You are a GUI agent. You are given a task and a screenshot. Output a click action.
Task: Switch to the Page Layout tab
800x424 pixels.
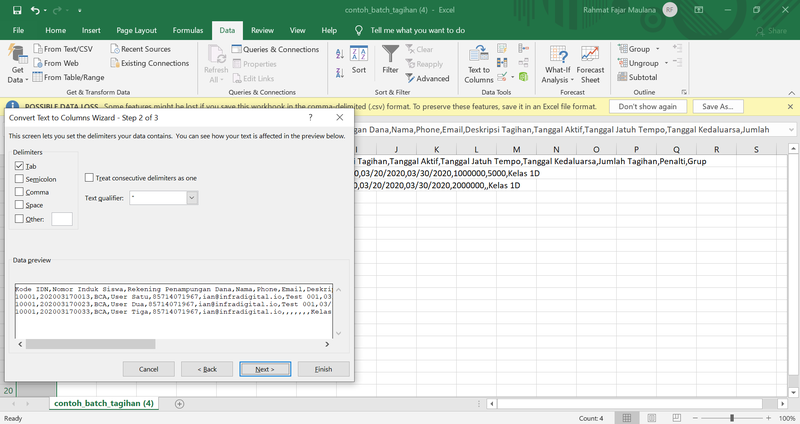[137, 31]
